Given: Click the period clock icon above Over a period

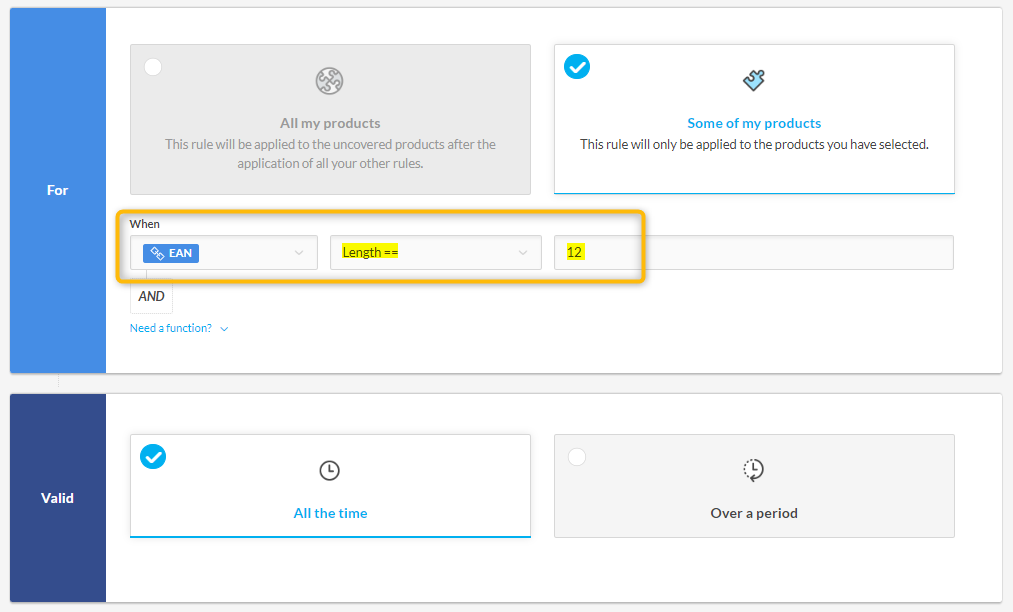Looking at the screenshot, I should [x=754, y=470].
